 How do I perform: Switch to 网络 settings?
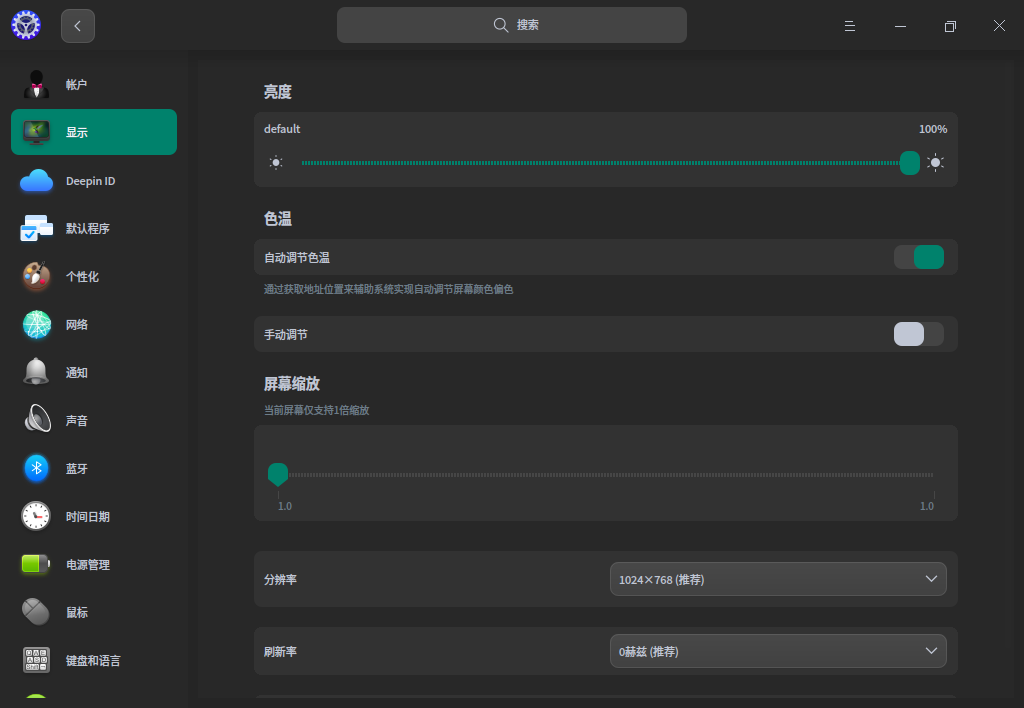pyautogui.click(x=94, y=325)
